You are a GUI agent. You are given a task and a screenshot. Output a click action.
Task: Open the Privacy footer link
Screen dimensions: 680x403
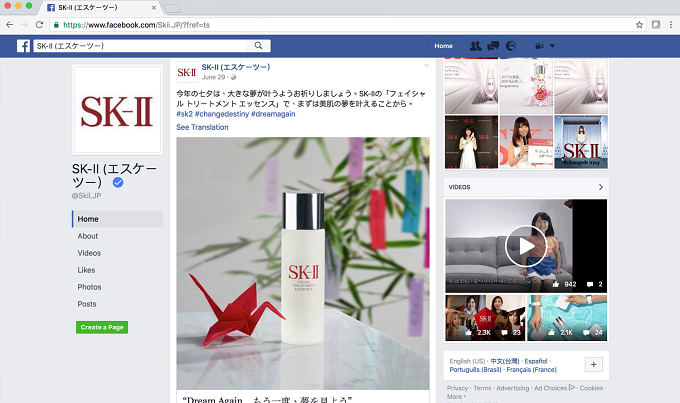[x=458, y=388]
